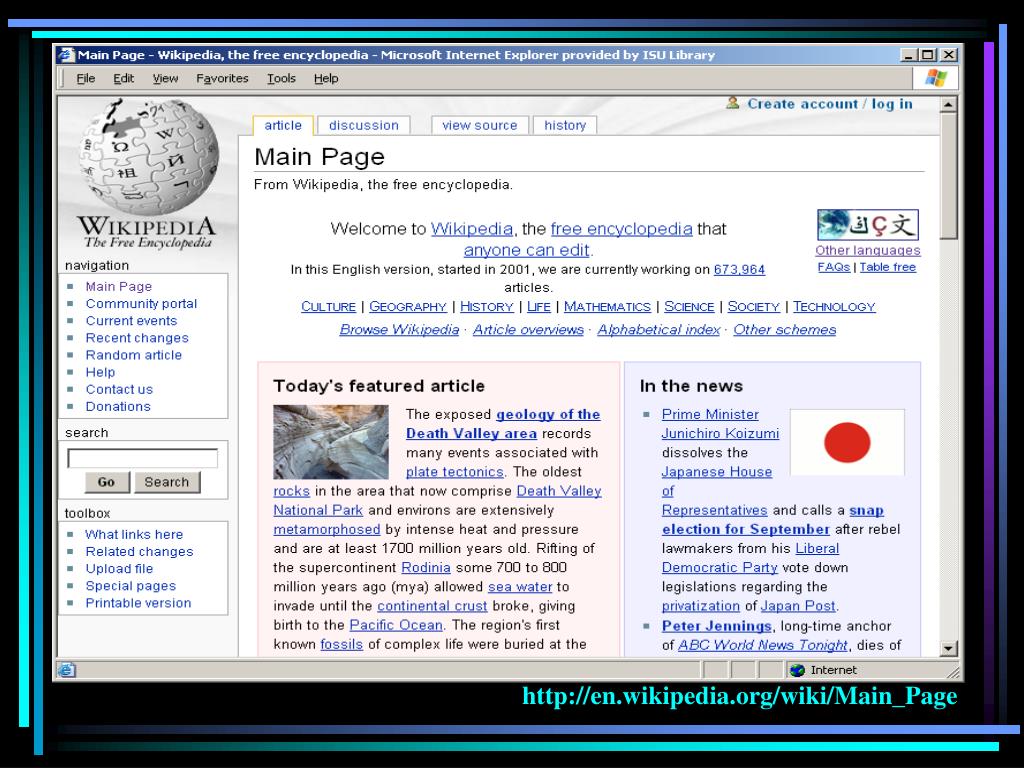Open the File menu
The height and width of the screenshot is (768, 1024).
[86, 78]
